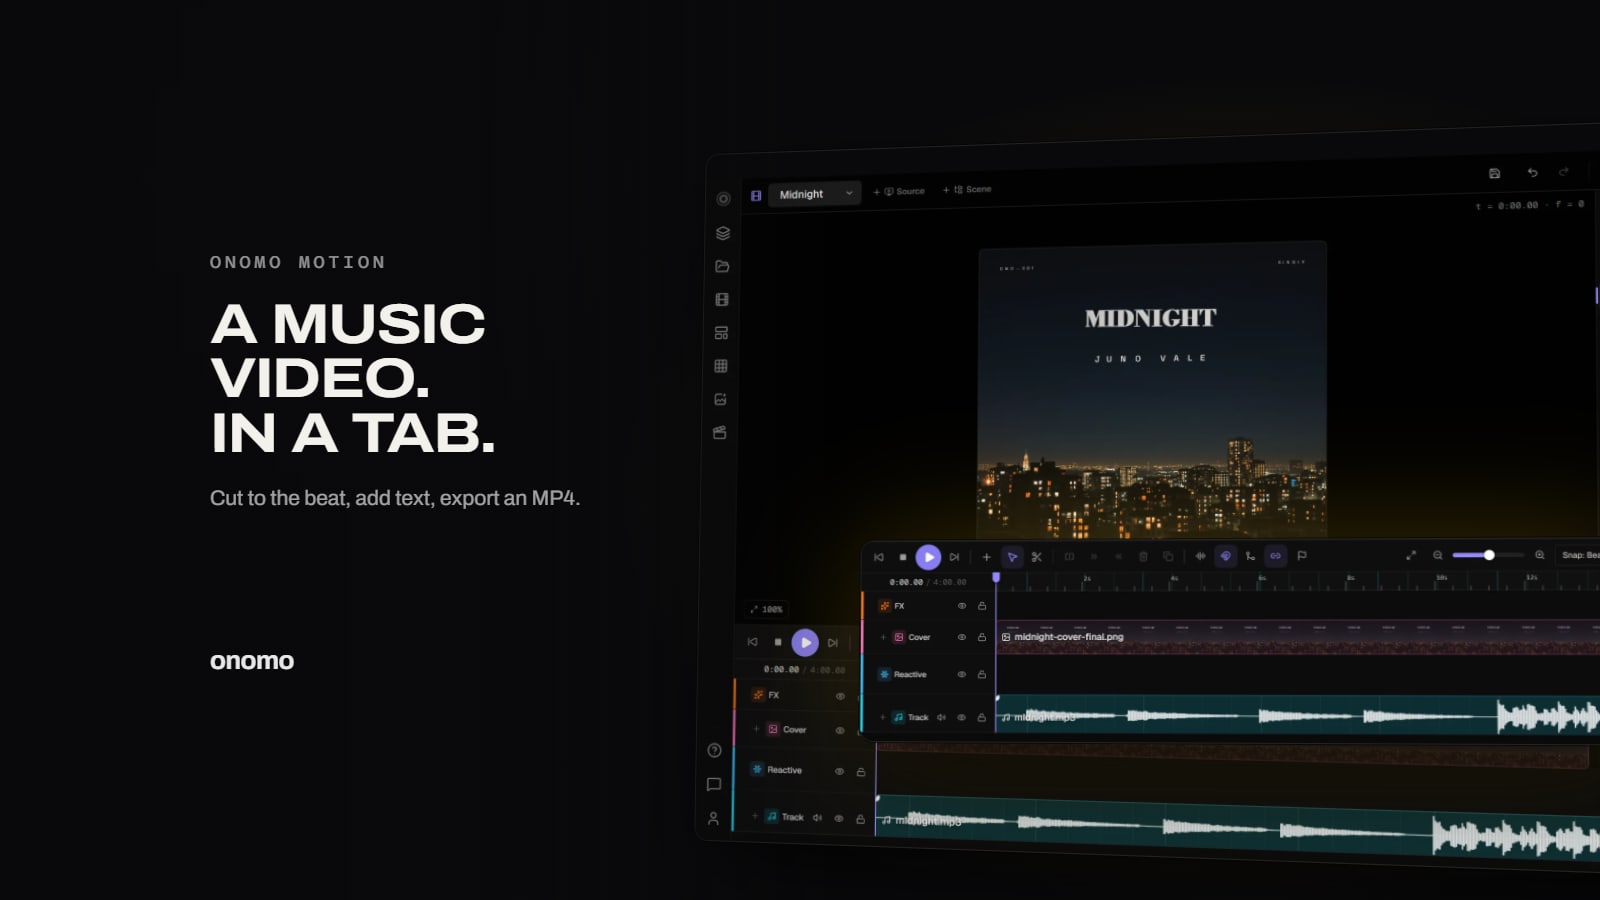The height and width of the screenshot is (900, 1600).
Task: Click the zoom in magnifier icon
Action: coord(1540,555)
